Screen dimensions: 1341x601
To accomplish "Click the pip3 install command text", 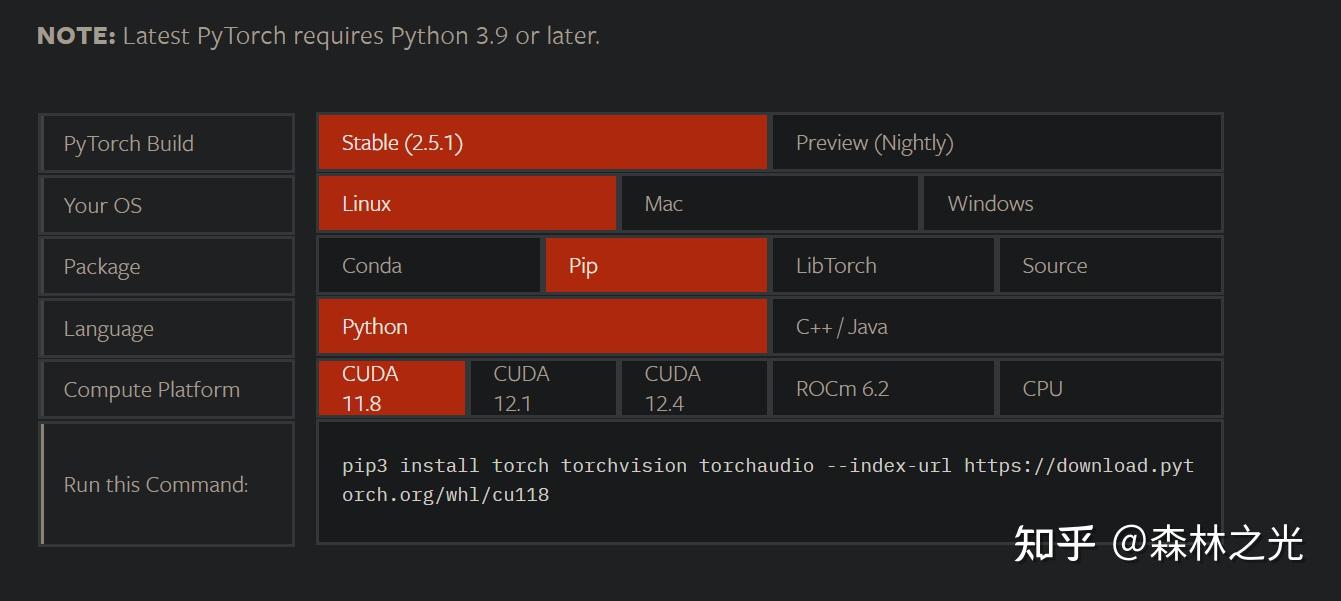I will 768,480.
